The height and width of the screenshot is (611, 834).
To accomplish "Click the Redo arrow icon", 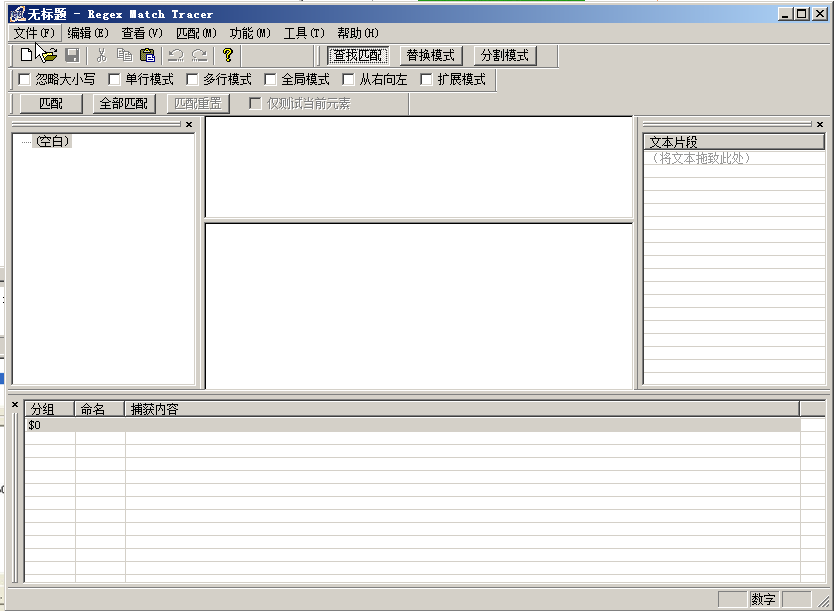I will tap(199, 55).
